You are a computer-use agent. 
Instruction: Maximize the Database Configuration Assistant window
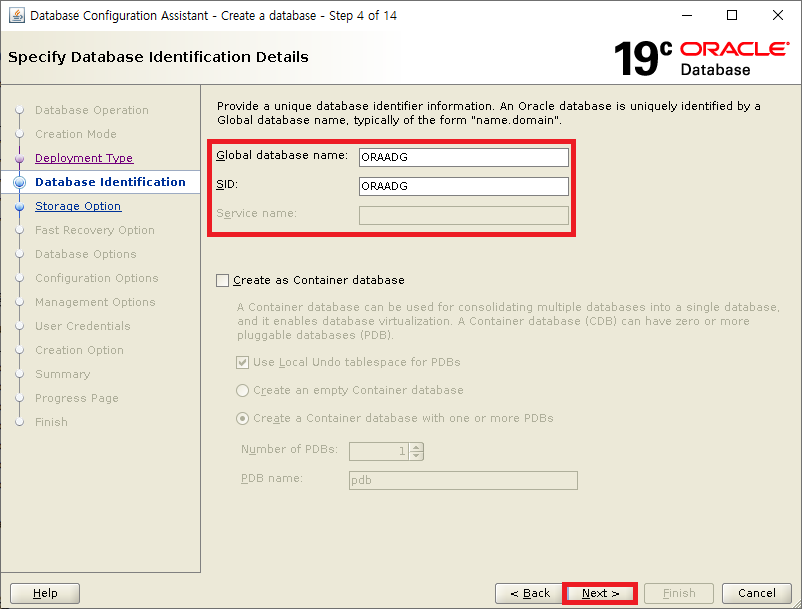point(732,15)
